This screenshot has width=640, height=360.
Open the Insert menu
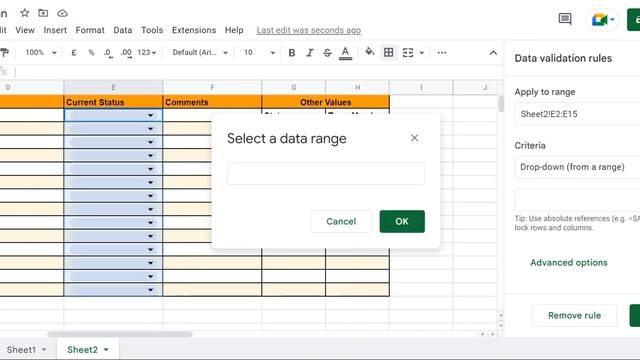tap(55, 30)
